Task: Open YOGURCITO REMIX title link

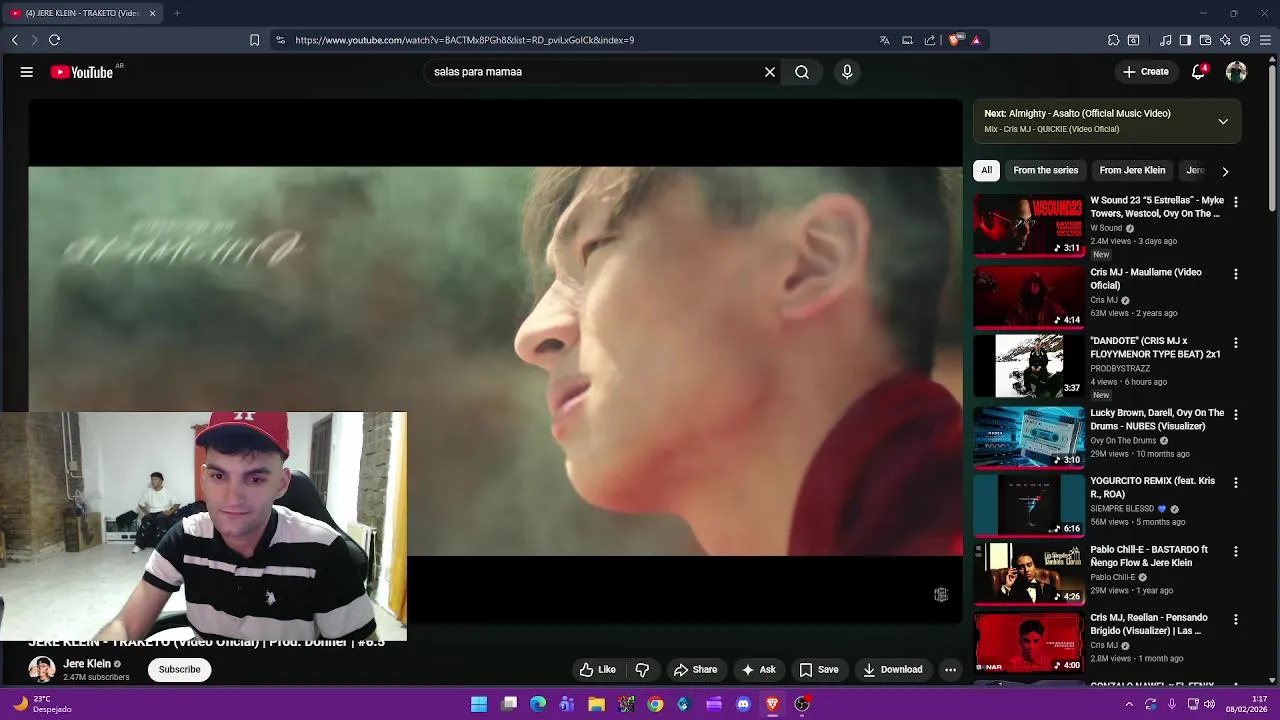Action: point(1152,487)
